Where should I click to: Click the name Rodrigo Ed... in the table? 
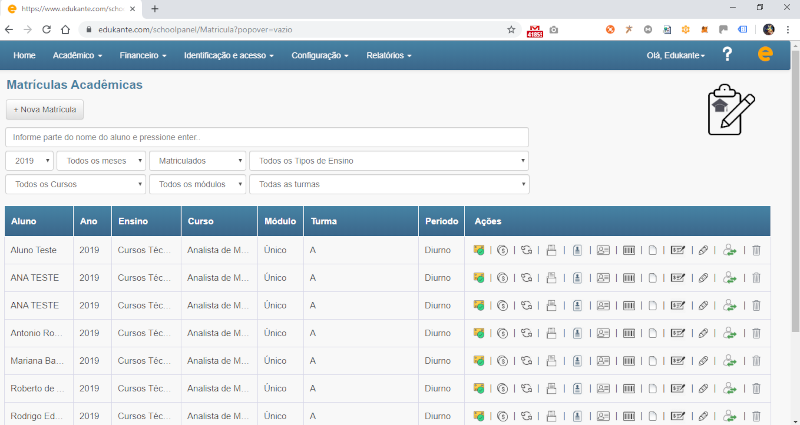coord(37,416)
